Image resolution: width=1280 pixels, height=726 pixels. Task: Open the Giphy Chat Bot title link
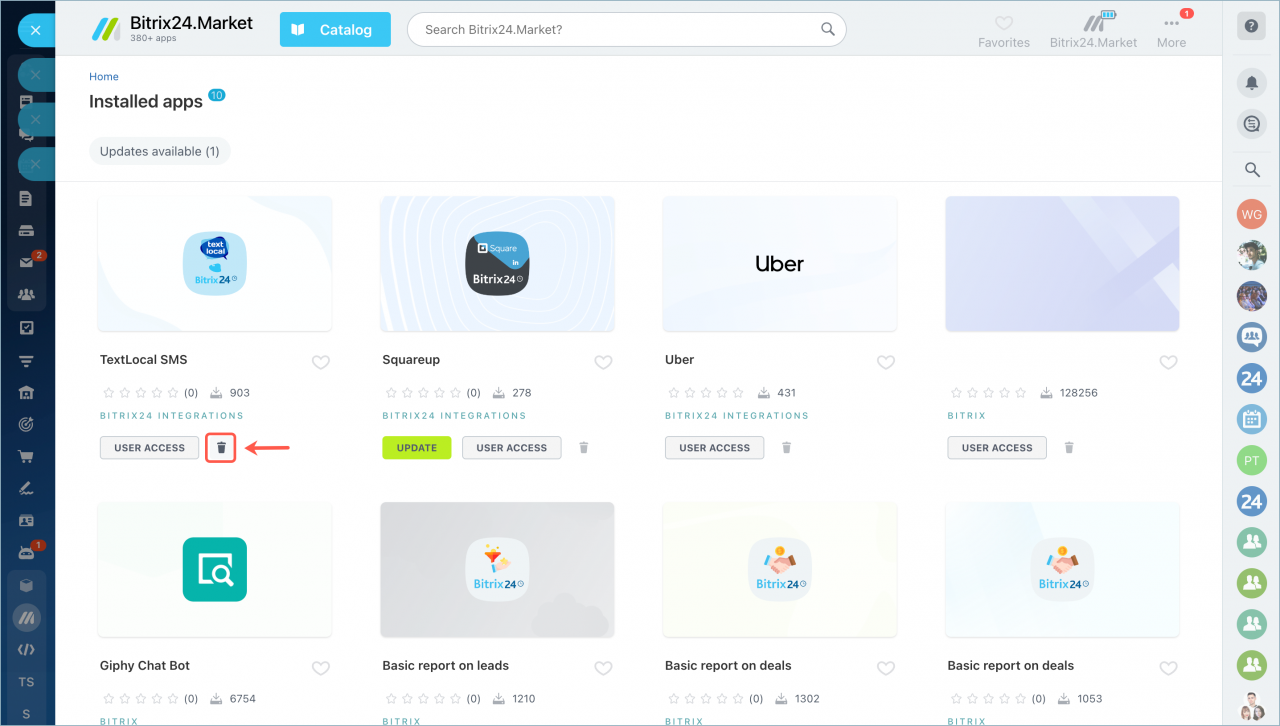[145, 665]
